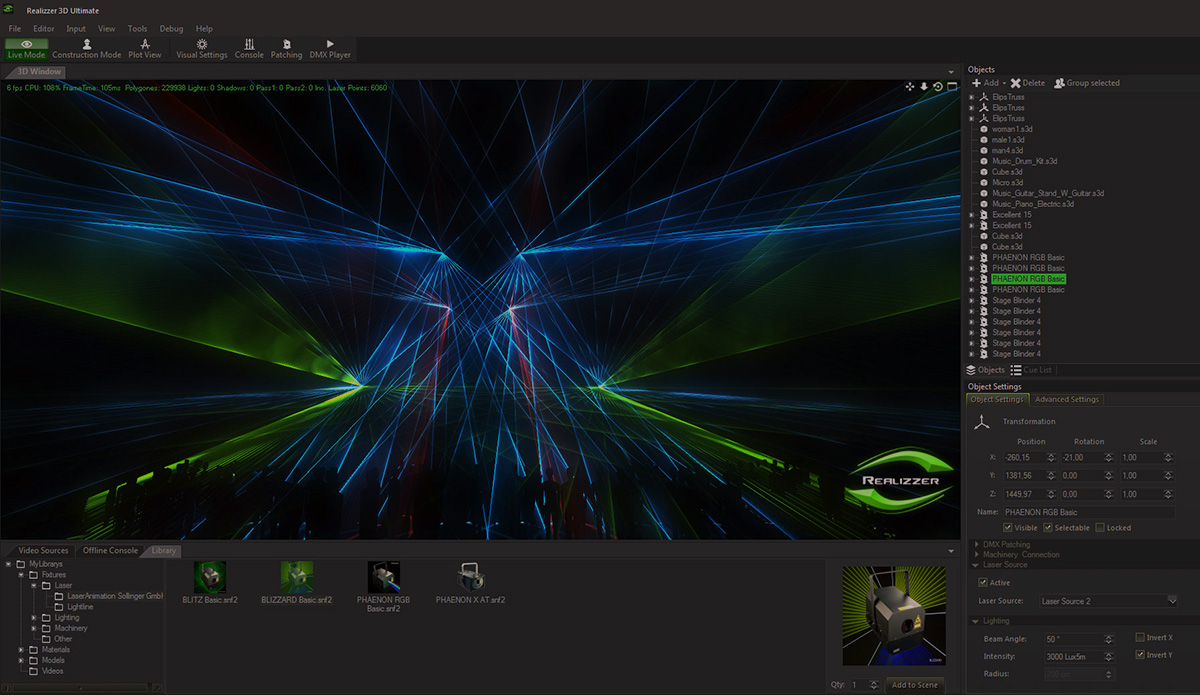Open the Patching tool
1200x695 pixels.
[287, 49]
